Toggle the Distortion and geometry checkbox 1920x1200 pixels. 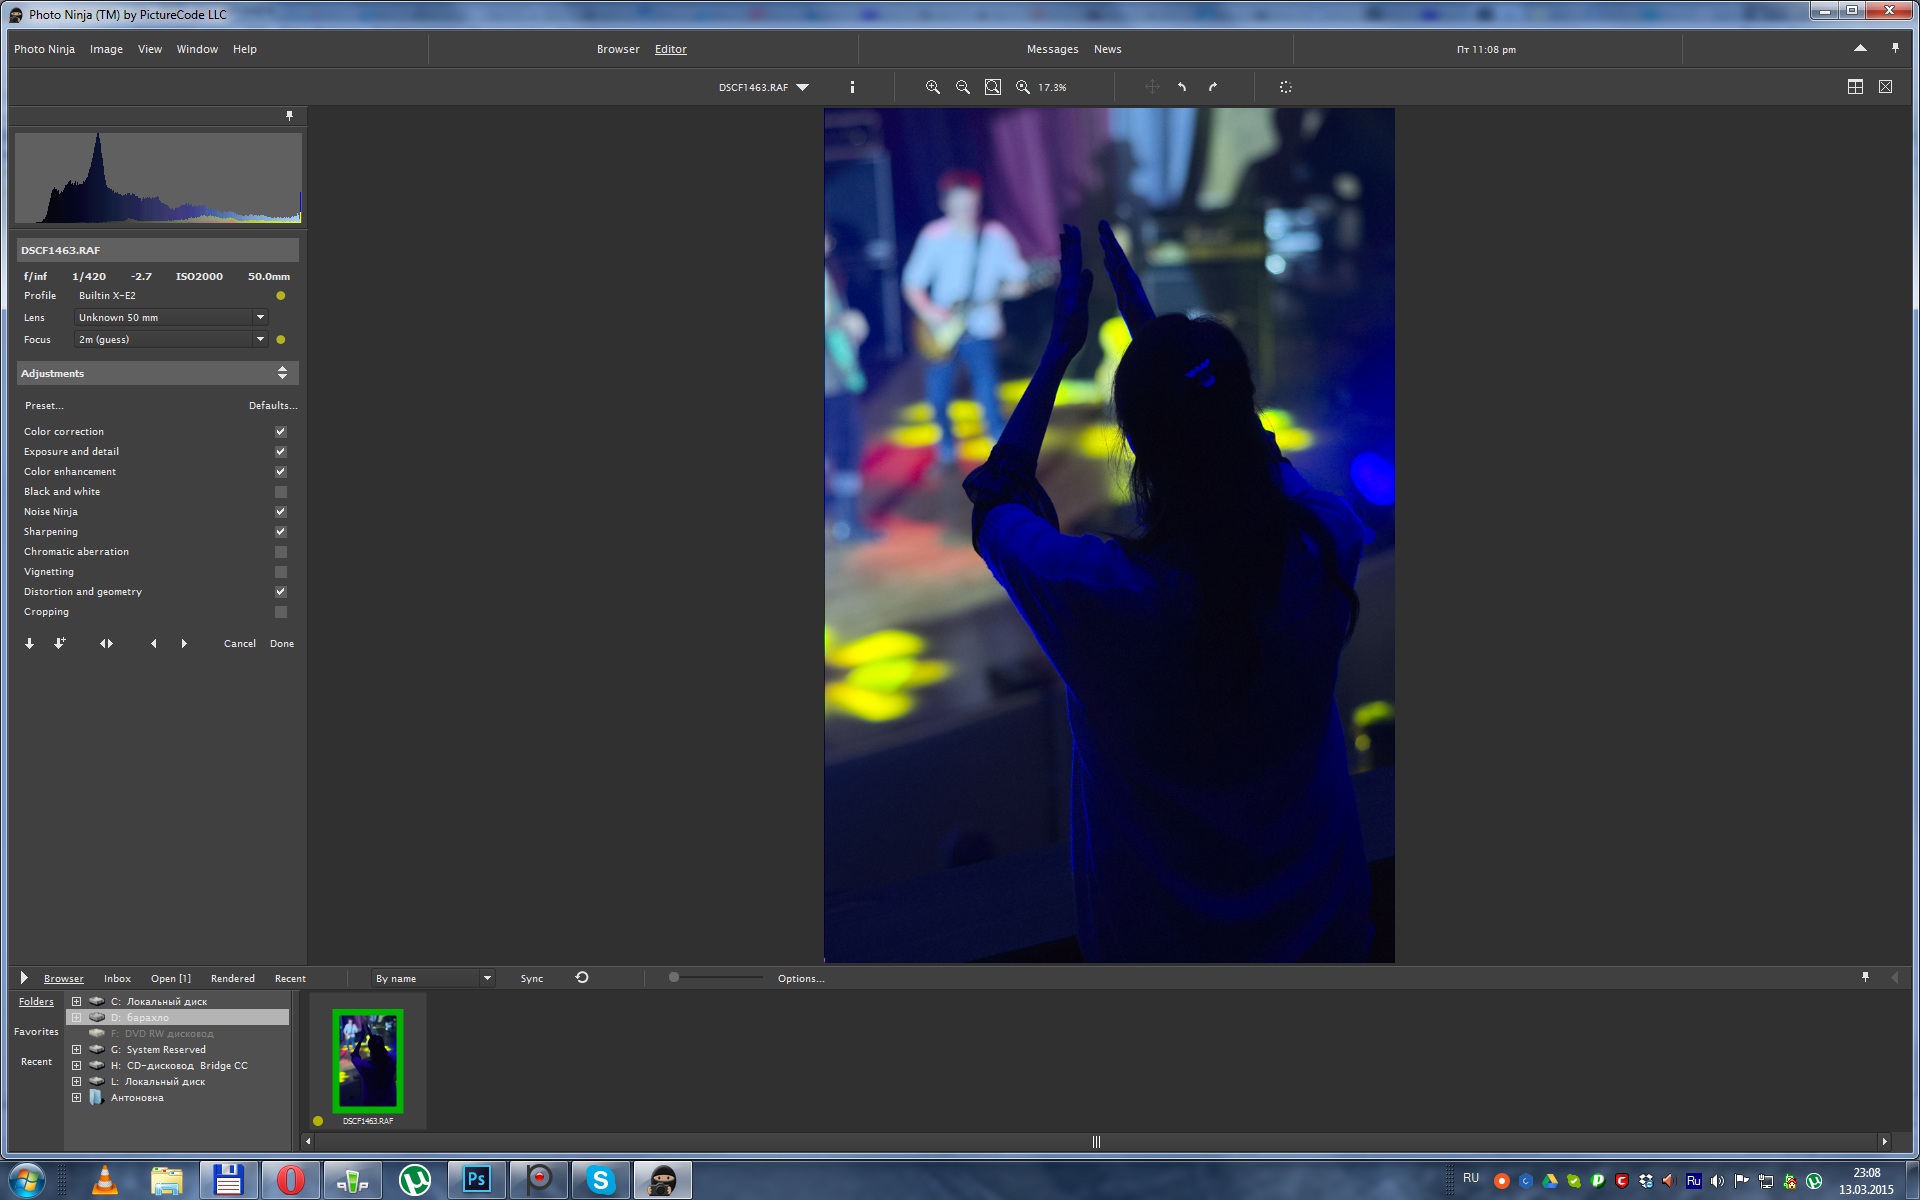[281, 592]
